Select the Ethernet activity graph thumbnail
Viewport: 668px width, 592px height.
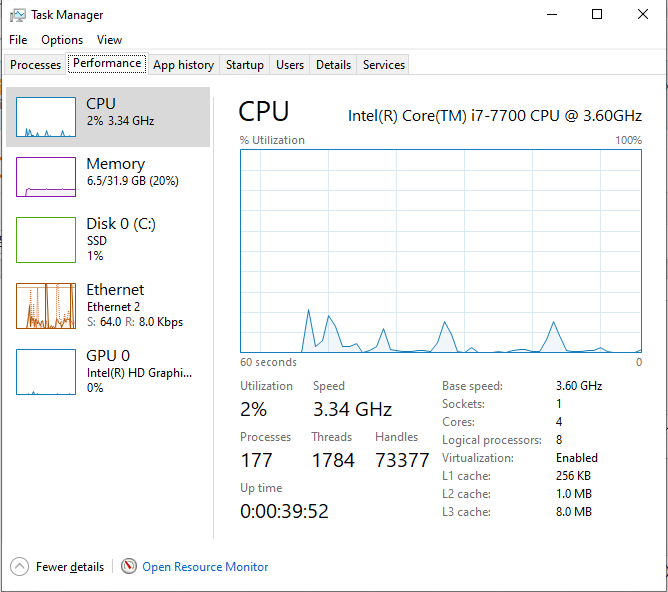46,306
